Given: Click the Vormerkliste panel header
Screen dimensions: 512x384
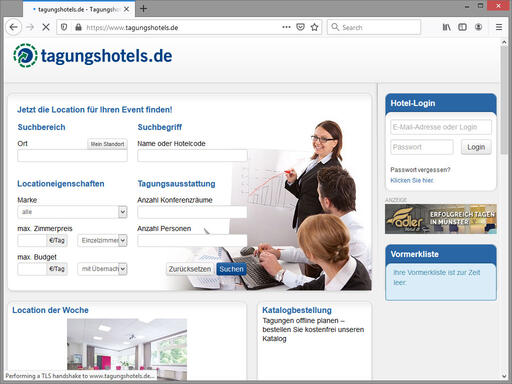Looking at the screenshot, I should [x=441, y=254].
